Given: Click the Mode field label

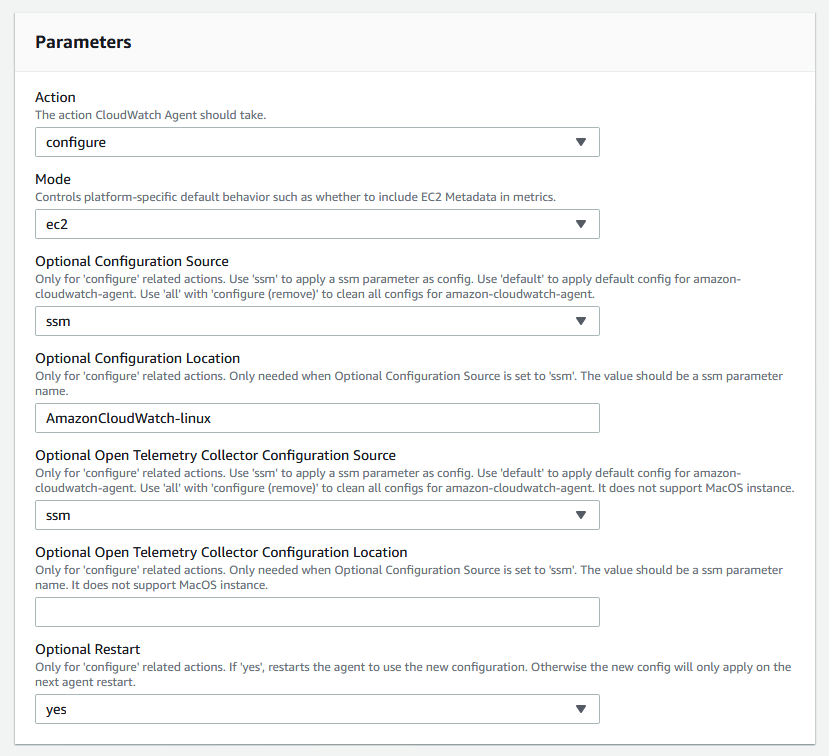Looking at the screenshot, I should (53, 179).
